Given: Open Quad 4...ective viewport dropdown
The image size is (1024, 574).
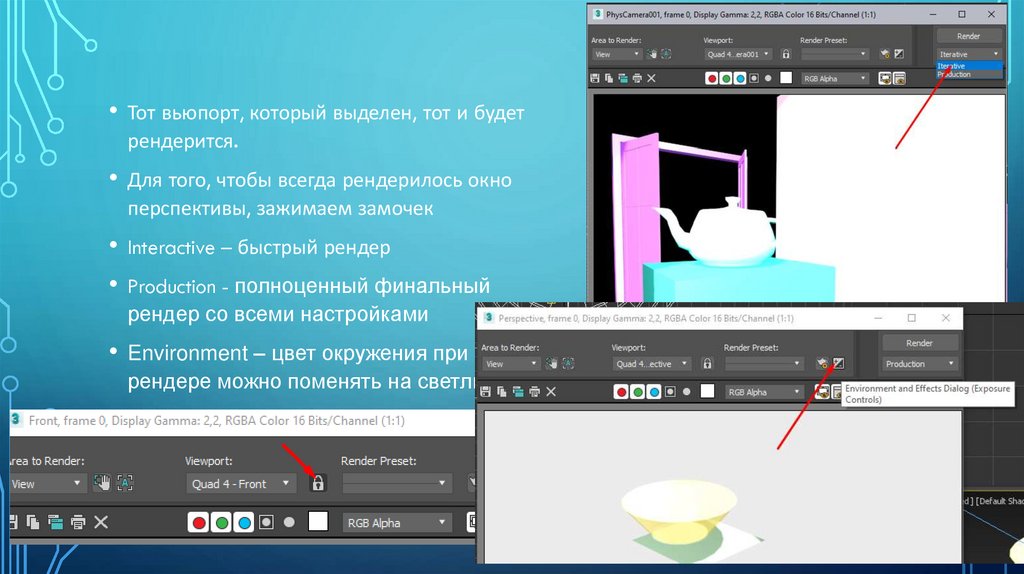Looking at the screenshot, I should point(652,364).
